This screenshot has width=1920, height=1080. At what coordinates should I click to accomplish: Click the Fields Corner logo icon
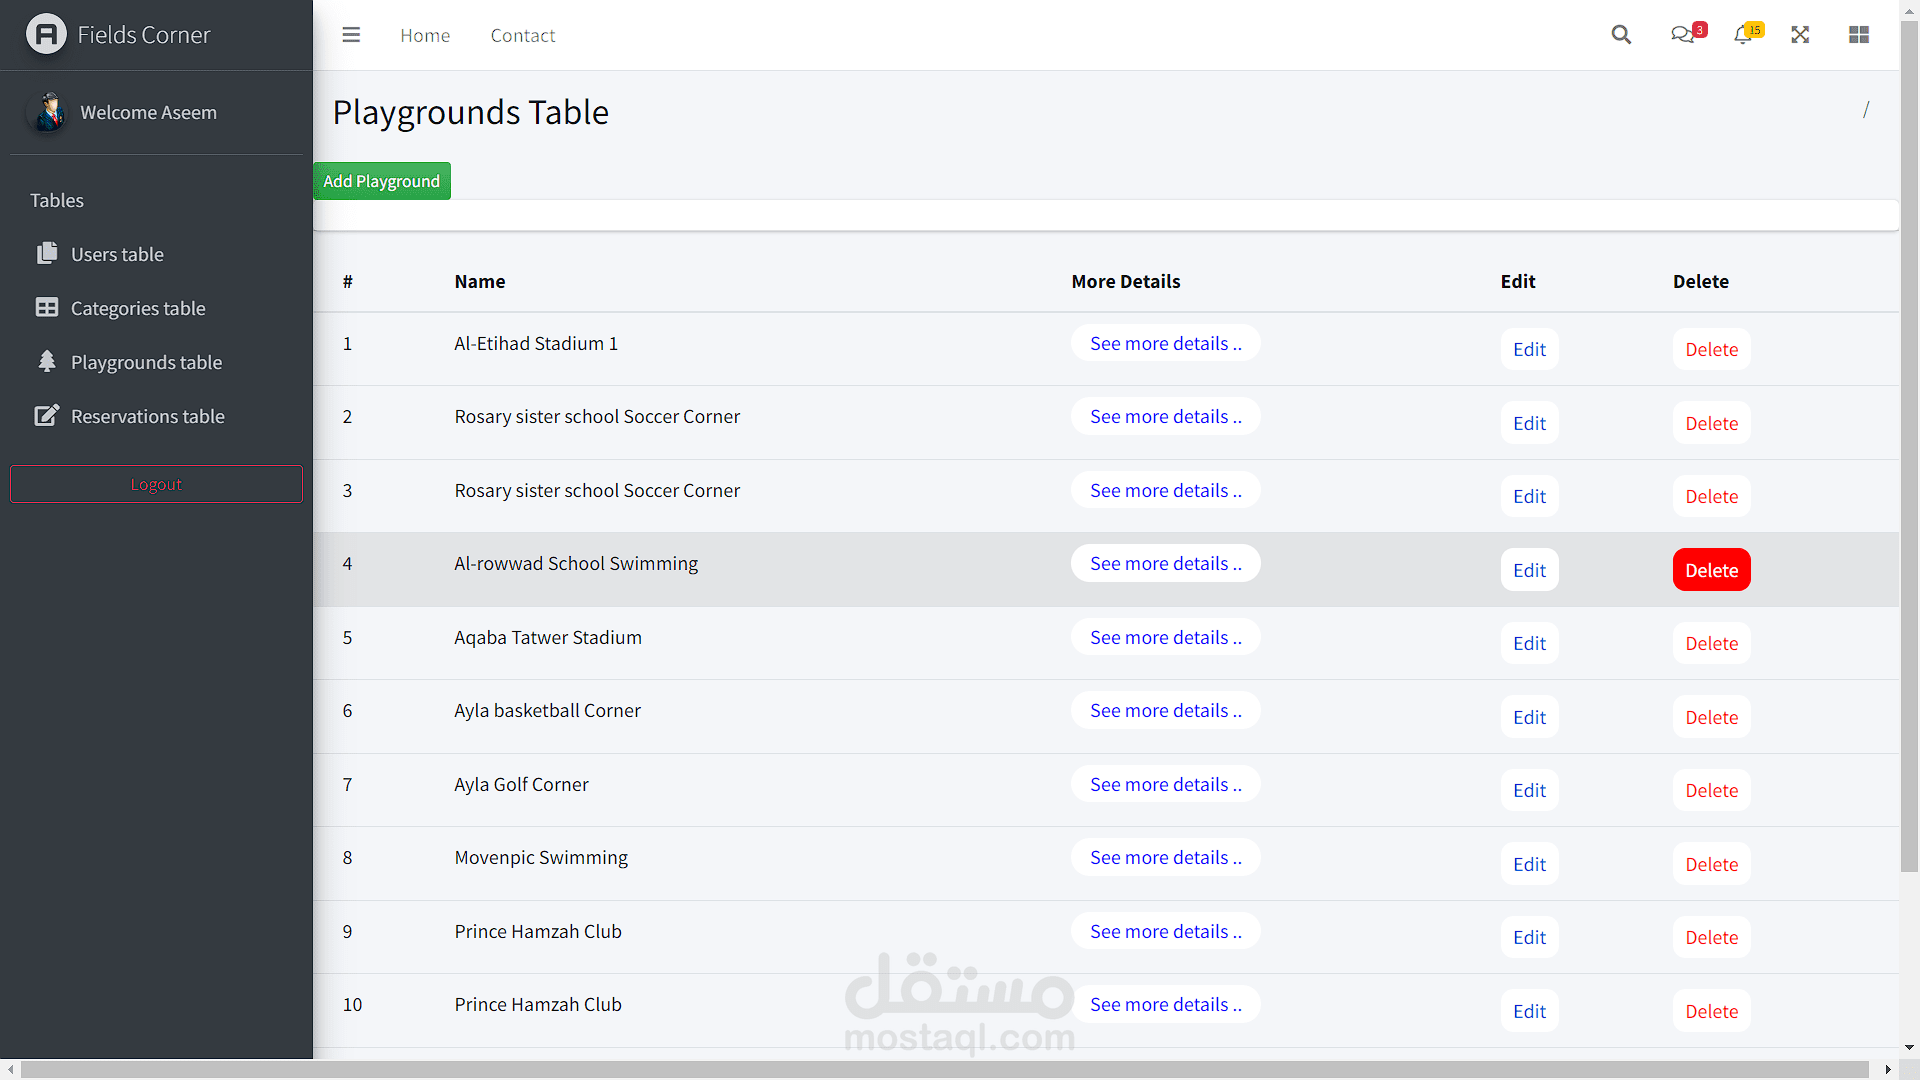(x=46, y=35)
